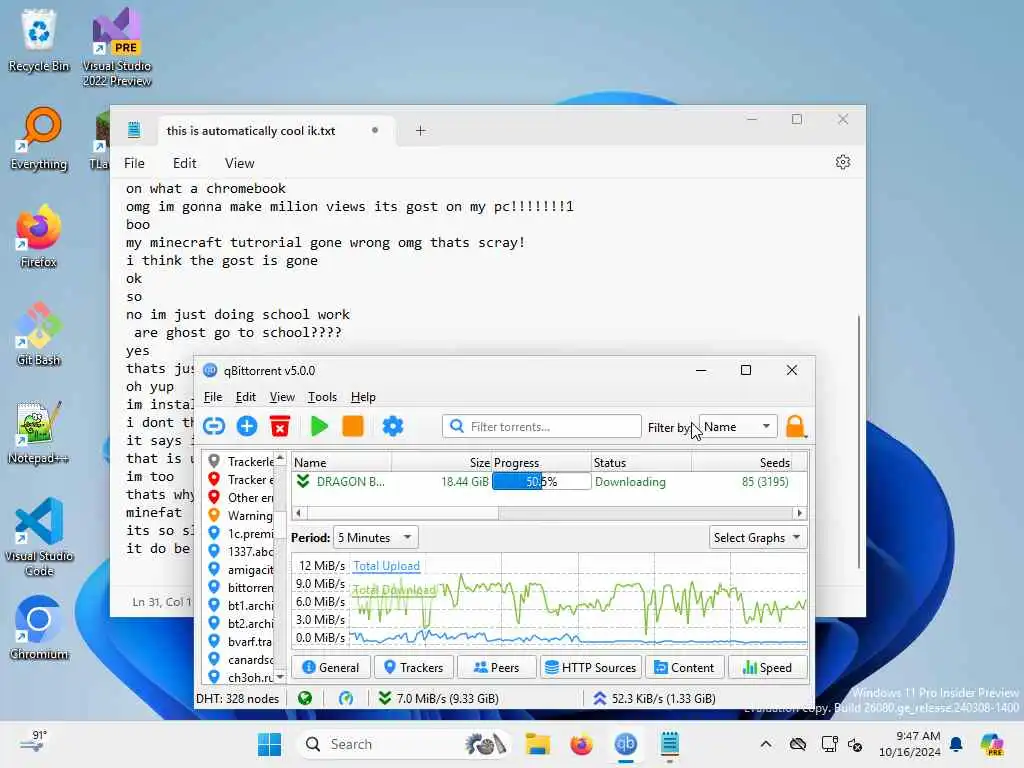The image size is (1024, 768).
Task: Select bvarf.tra tracker in sidebar
Action: pos(241,641)
